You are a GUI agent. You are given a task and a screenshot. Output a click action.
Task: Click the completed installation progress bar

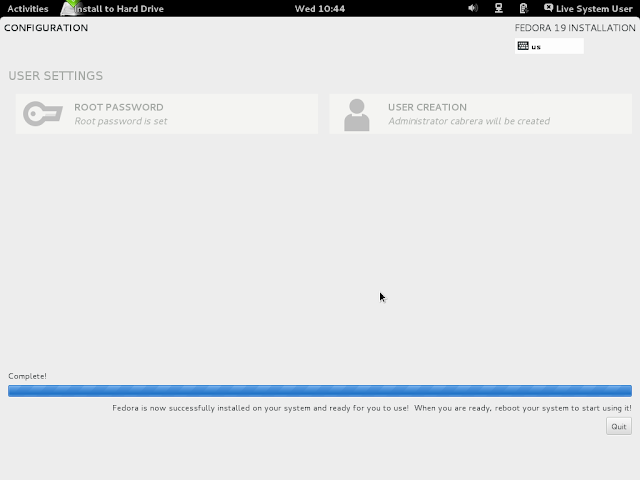320,391
